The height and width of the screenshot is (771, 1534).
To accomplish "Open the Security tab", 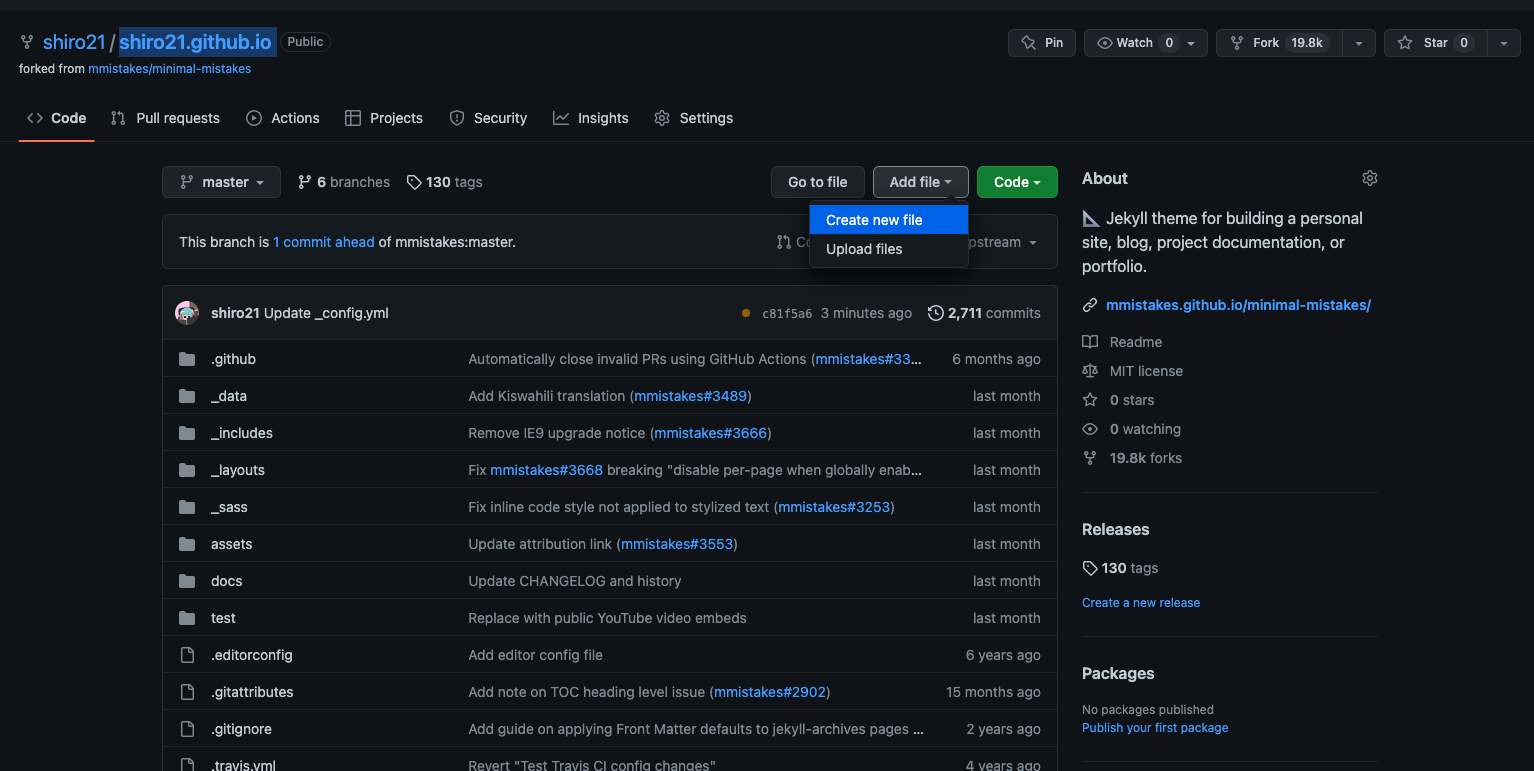I will [x=488, y=118].
